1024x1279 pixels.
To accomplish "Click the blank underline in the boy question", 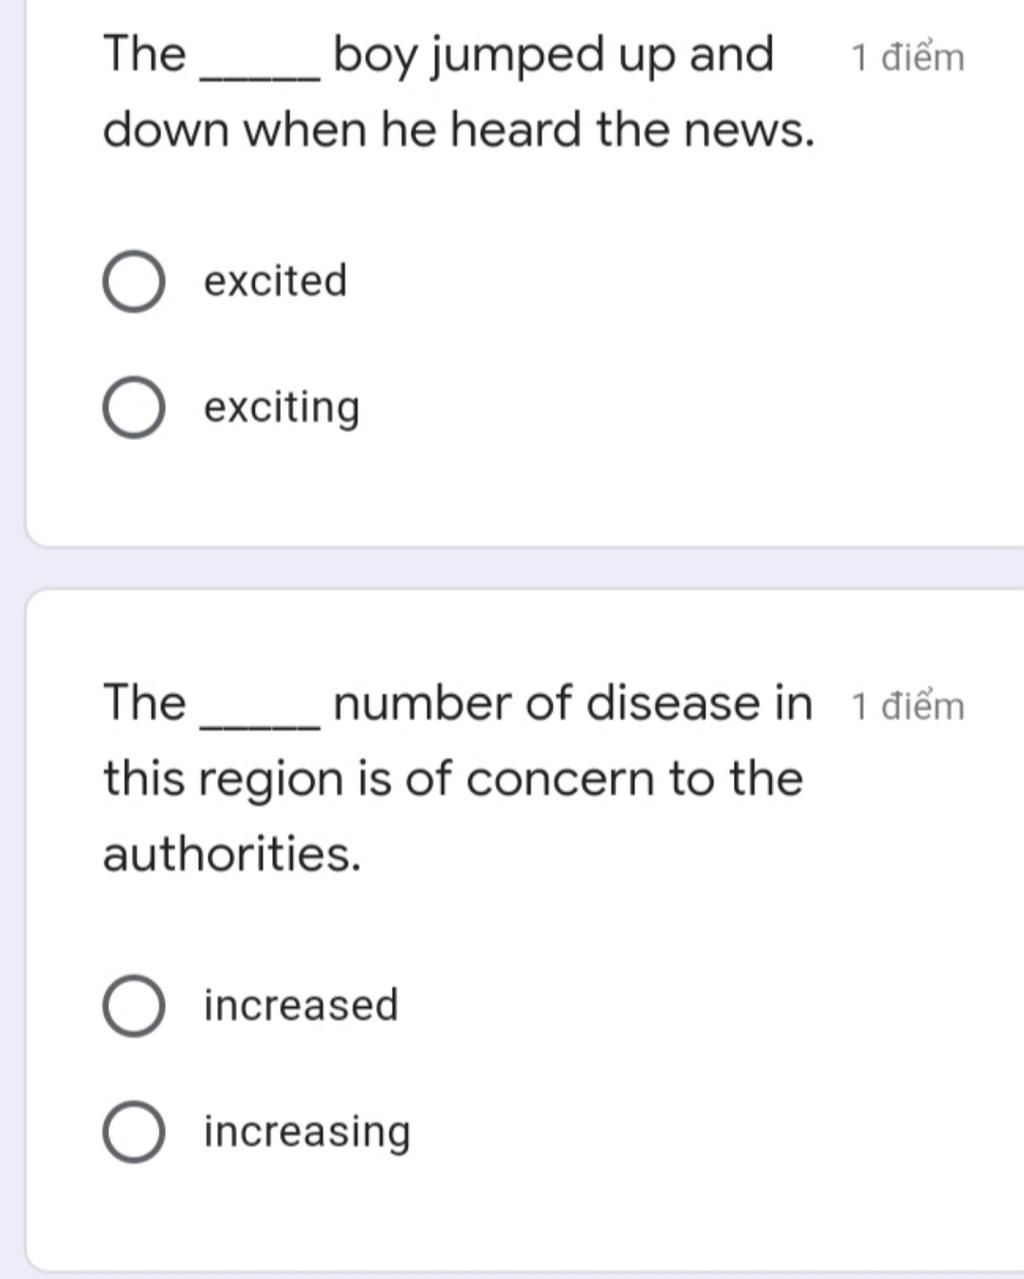I will (x=261, y=76).
